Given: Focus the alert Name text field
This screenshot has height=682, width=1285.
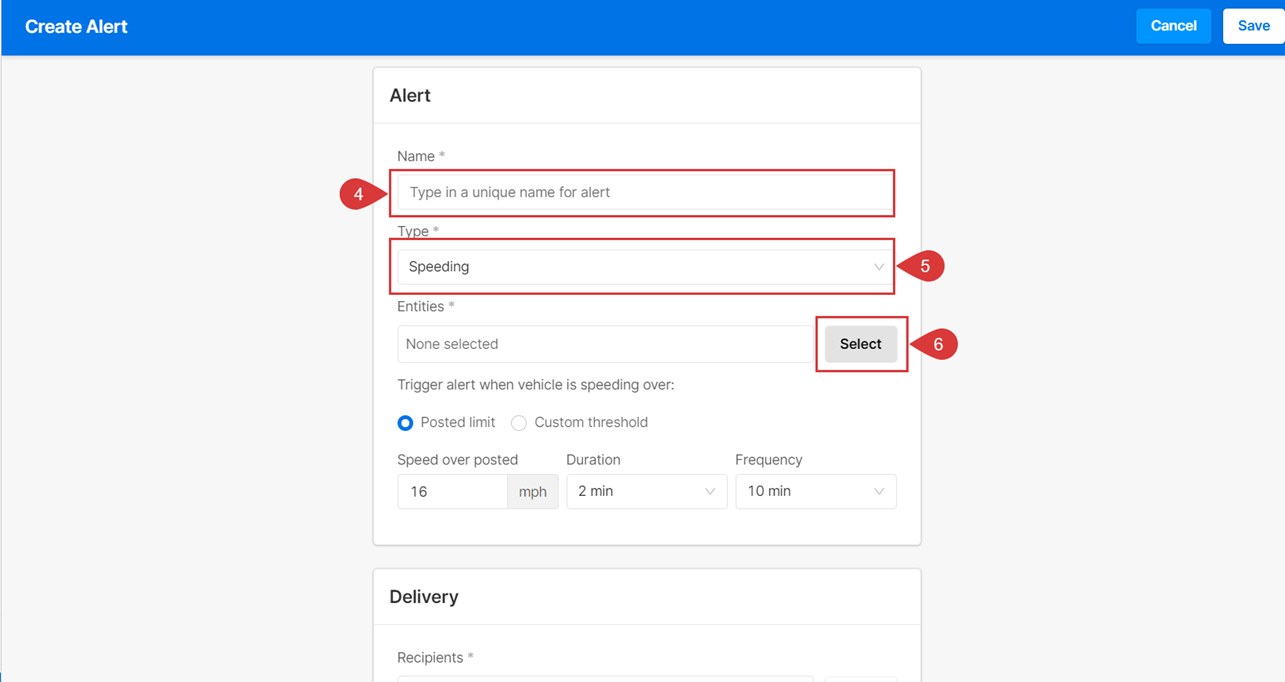Looking at the screenshot, I should [x=645, y=192].
